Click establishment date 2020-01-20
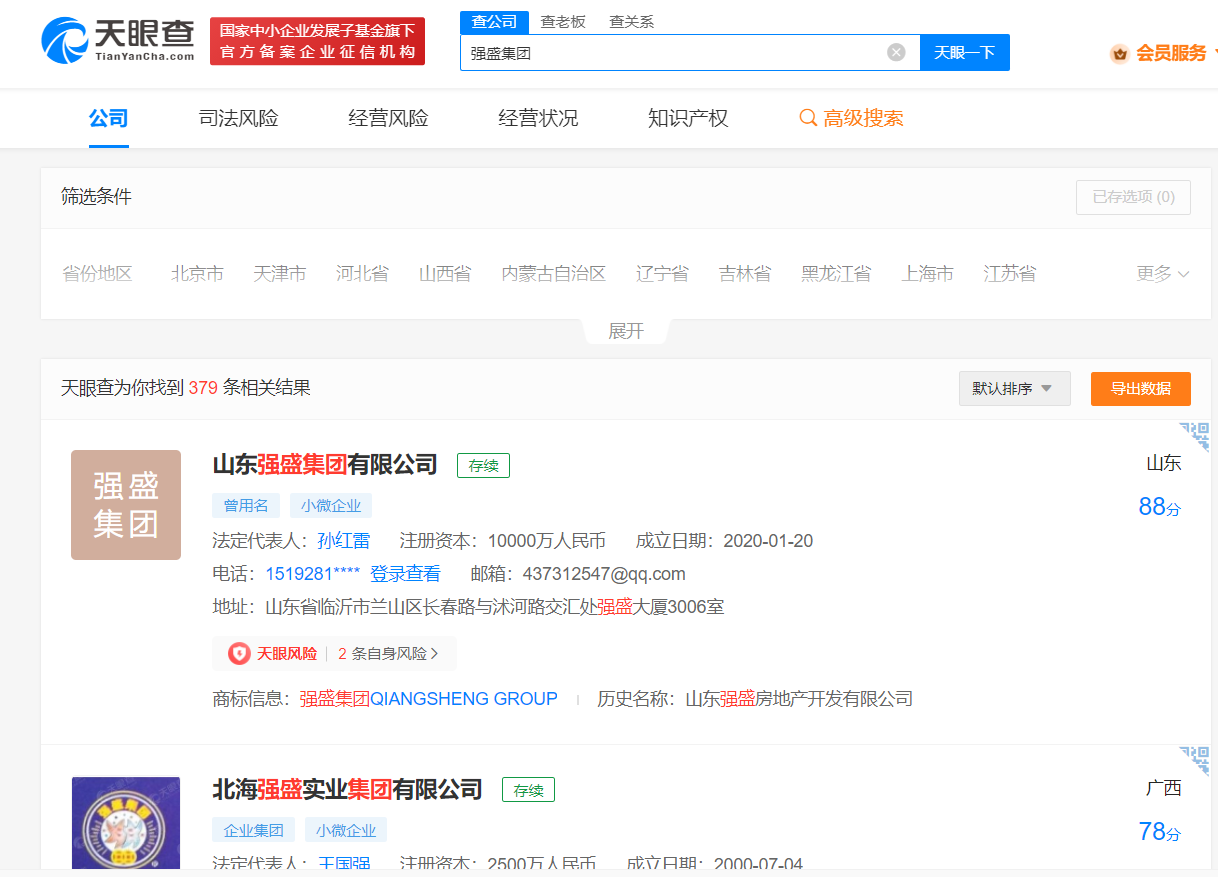This screenshot has height=877, width=1218. (768, 541)
